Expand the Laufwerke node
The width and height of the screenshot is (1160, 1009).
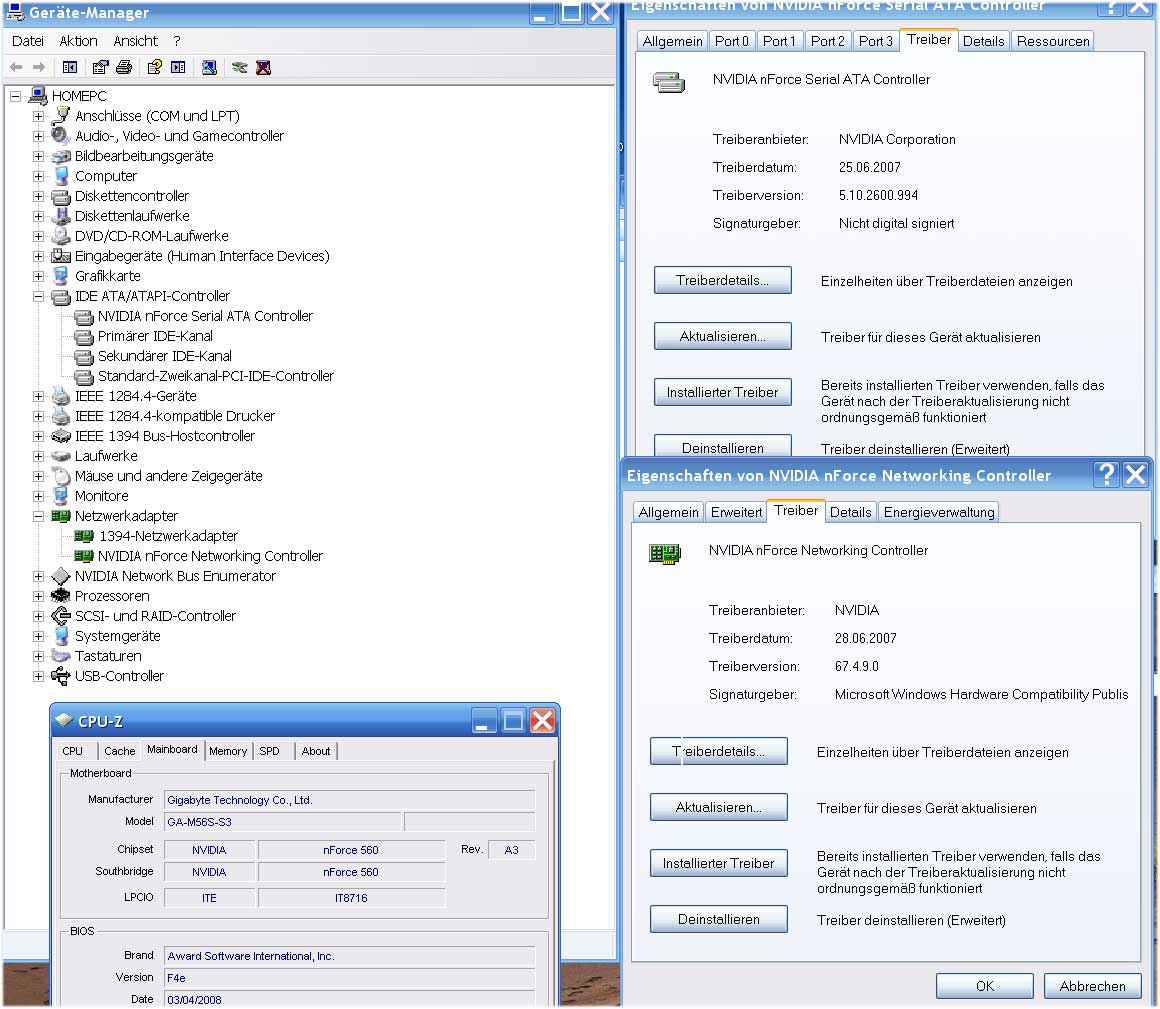tap(38, 456)
